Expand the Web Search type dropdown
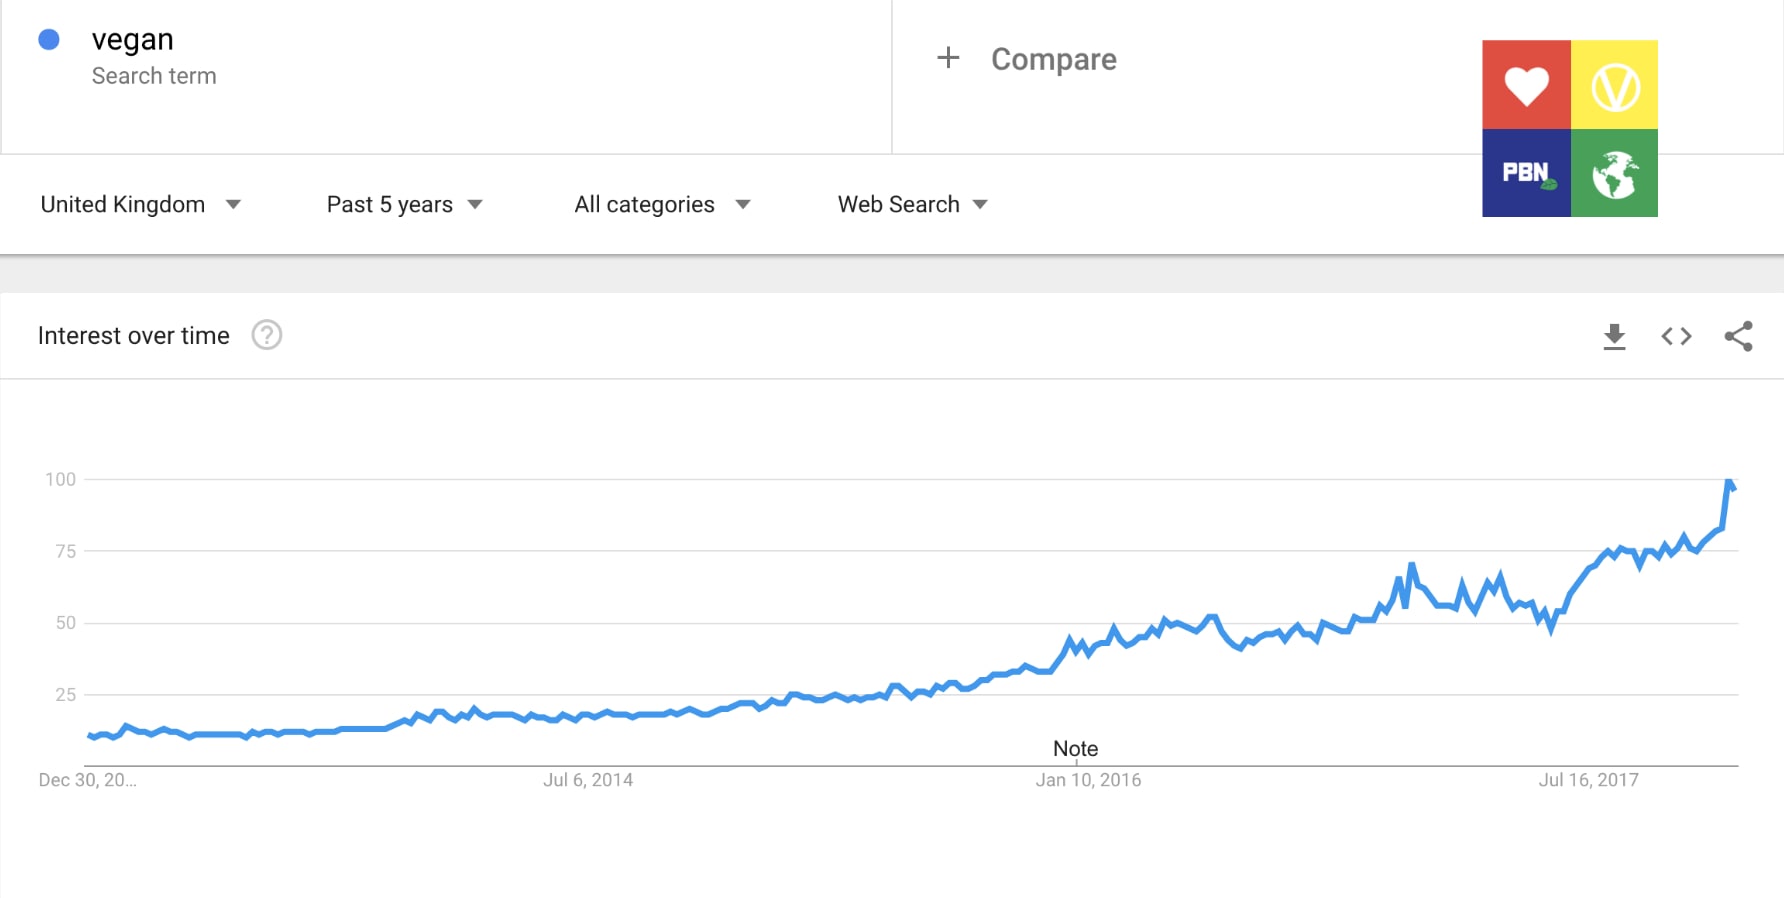1784x898 pixels. (913, 204)
